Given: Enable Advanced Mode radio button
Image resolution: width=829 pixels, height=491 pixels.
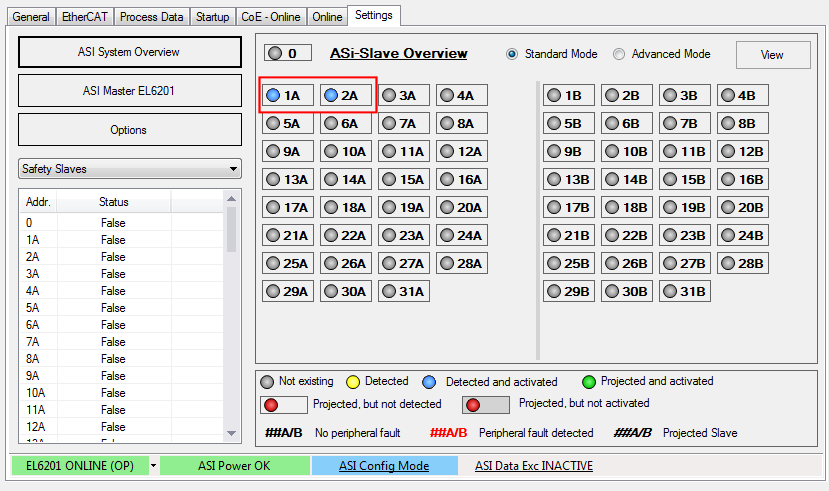Looking at the screenshot, I should [619, 54].
